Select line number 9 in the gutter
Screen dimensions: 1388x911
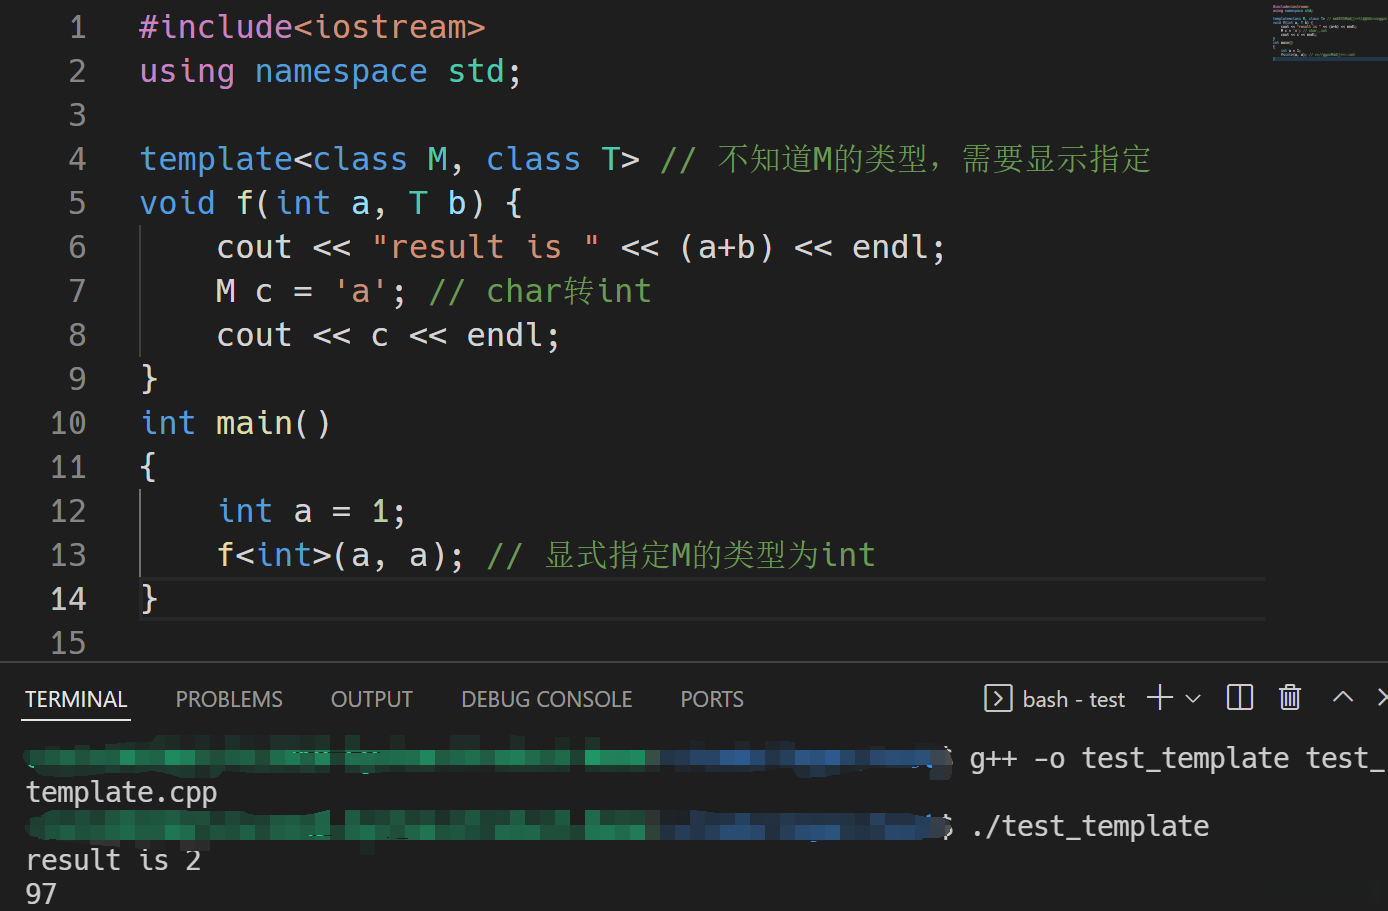pyautogui.click(x=77, y=379)
